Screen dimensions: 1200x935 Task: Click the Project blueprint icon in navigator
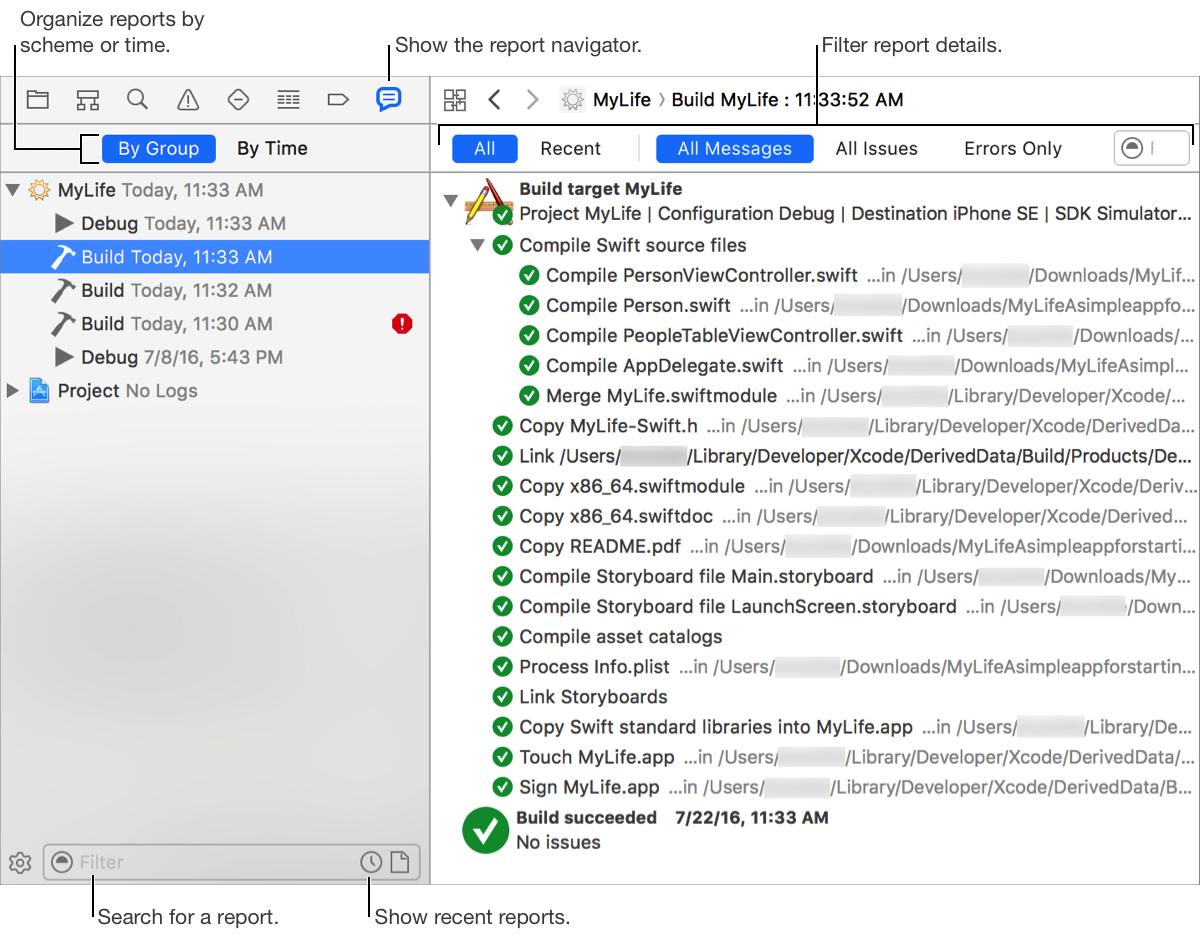click(39, 390)
